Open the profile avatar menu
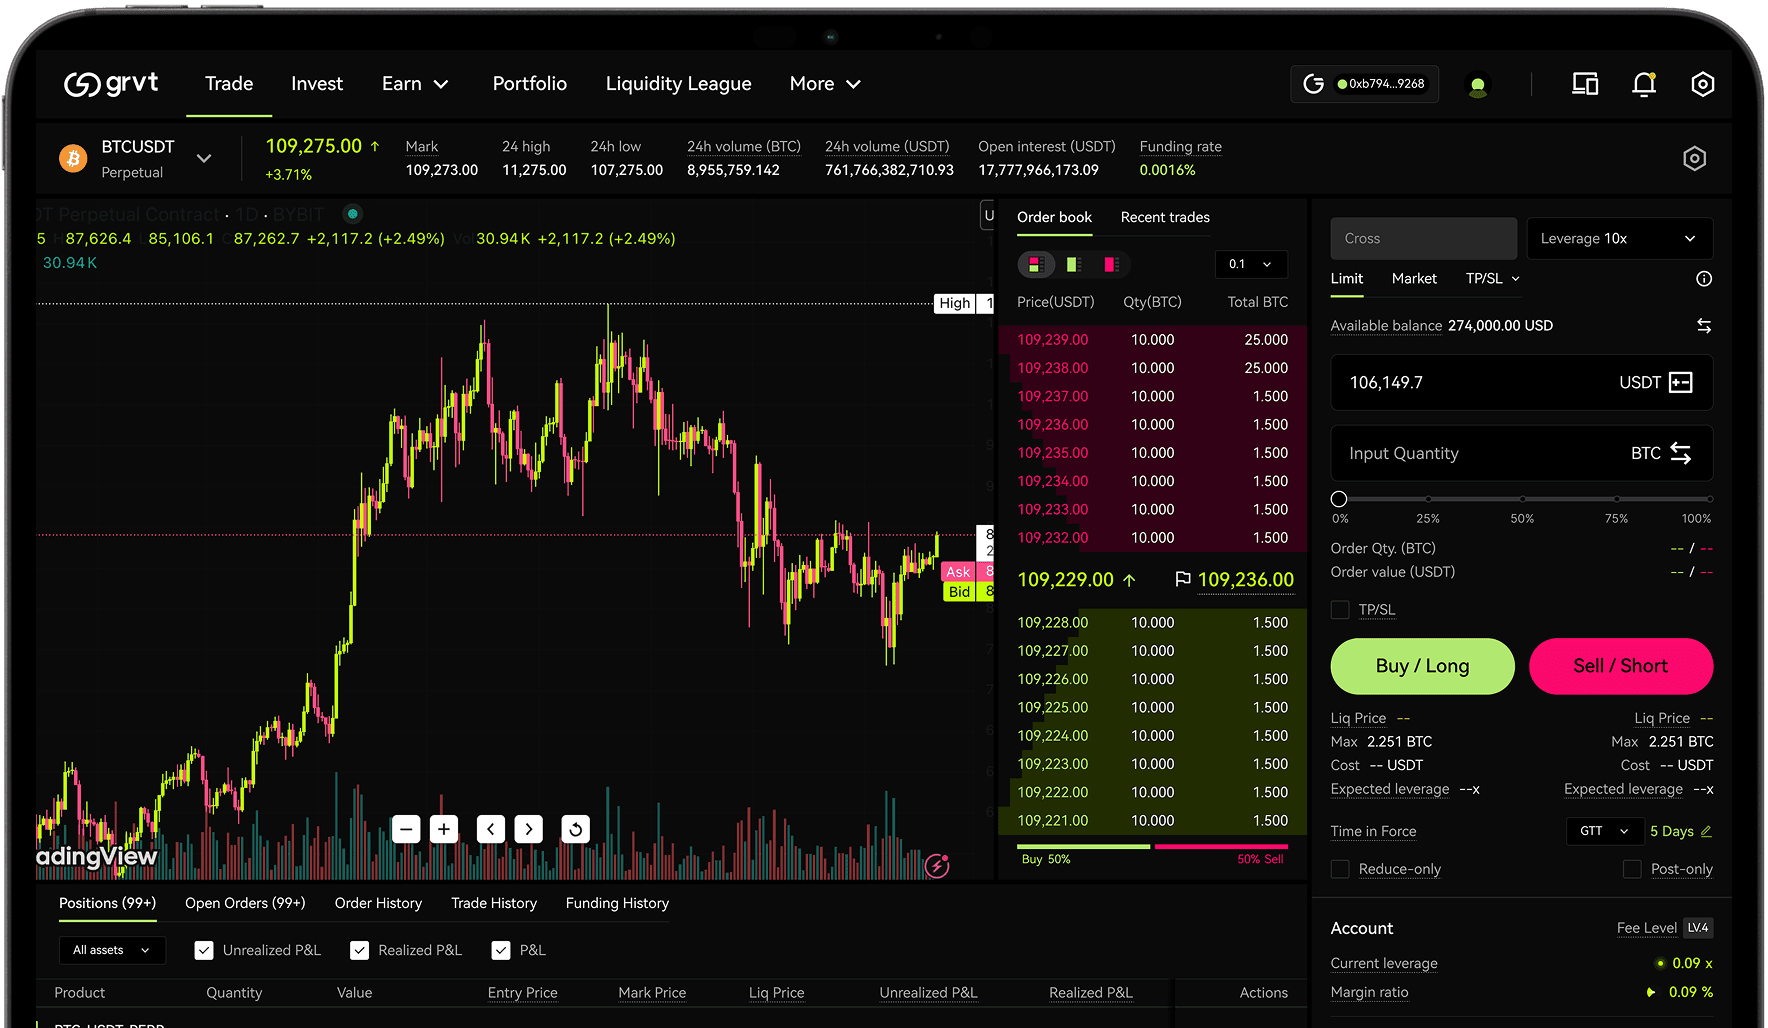This screenshot has width=1768, height=1028. click(1478, 84)
